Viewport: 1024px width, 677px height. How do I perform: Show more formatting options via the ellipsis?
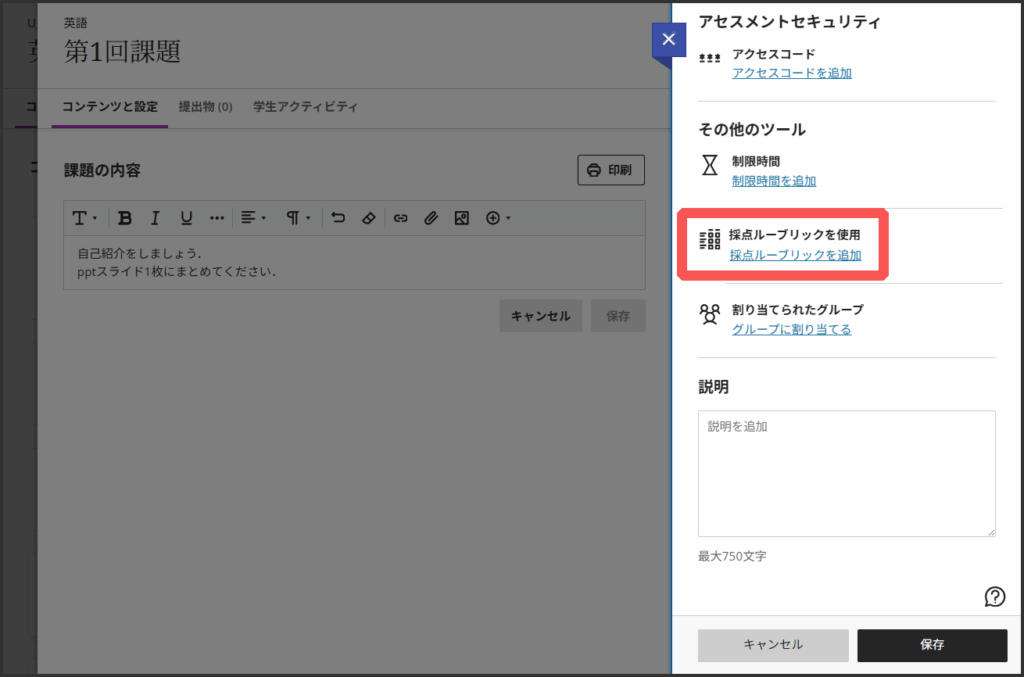pyautogui.click(x=217, y=218)
